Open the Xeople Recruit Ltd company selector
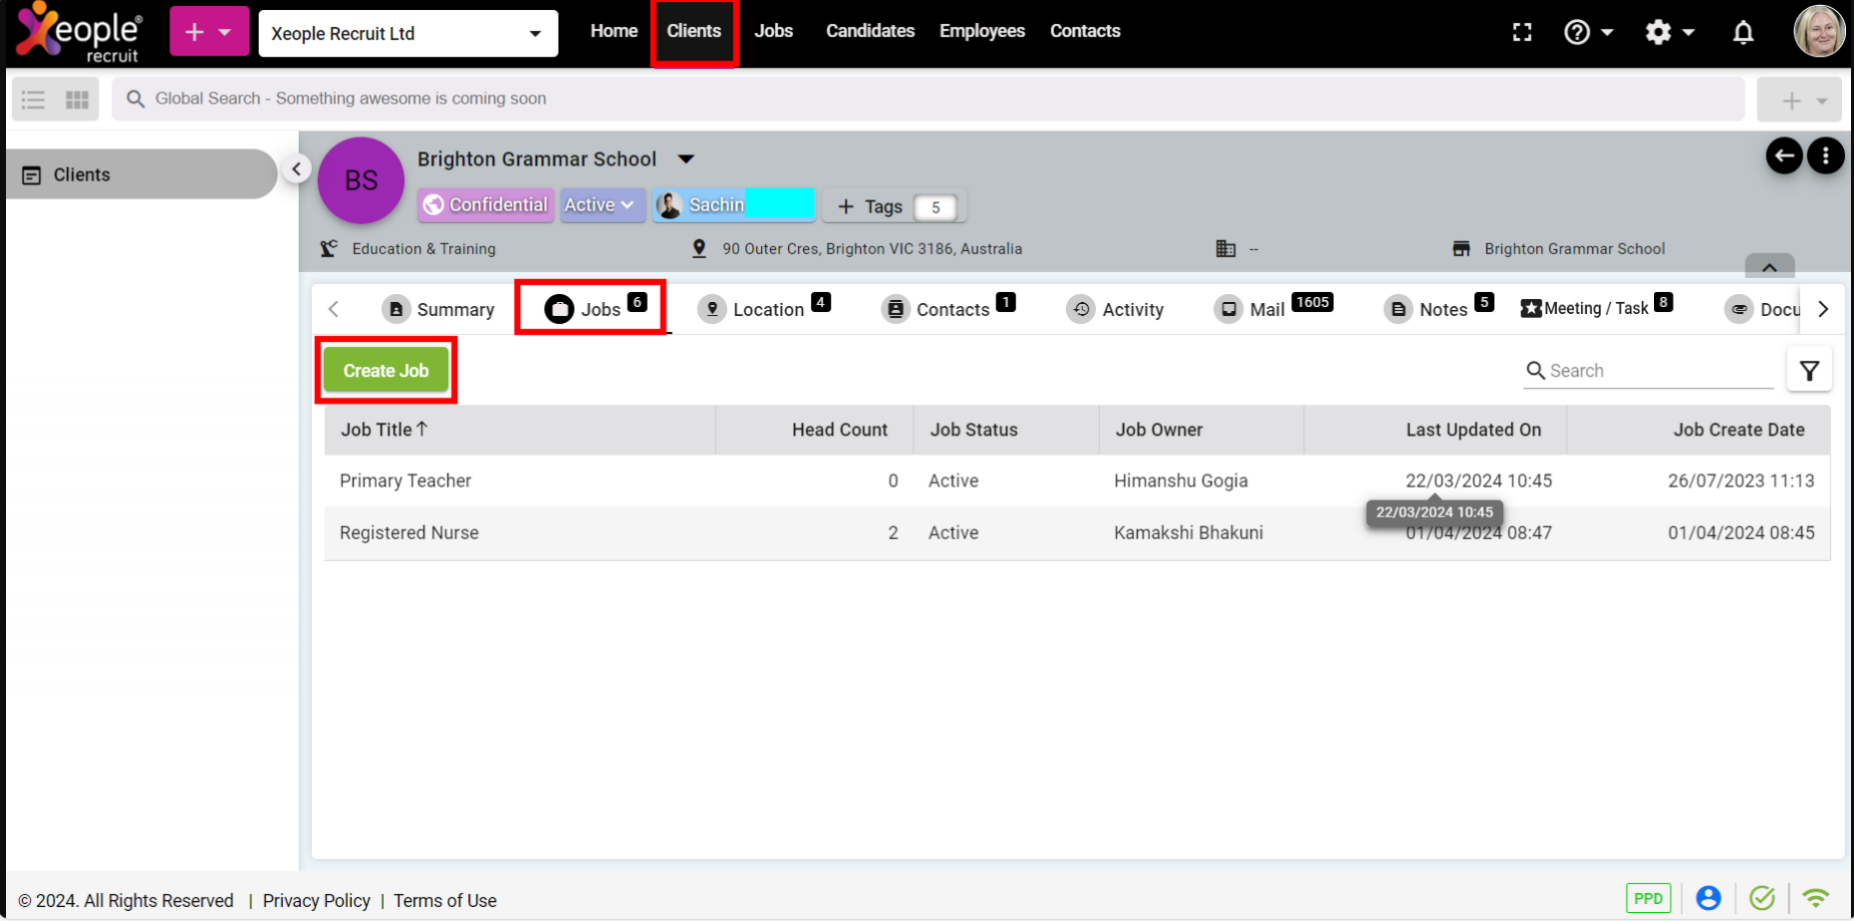Viewport: 1854px width, 921px height. [408, 34]
